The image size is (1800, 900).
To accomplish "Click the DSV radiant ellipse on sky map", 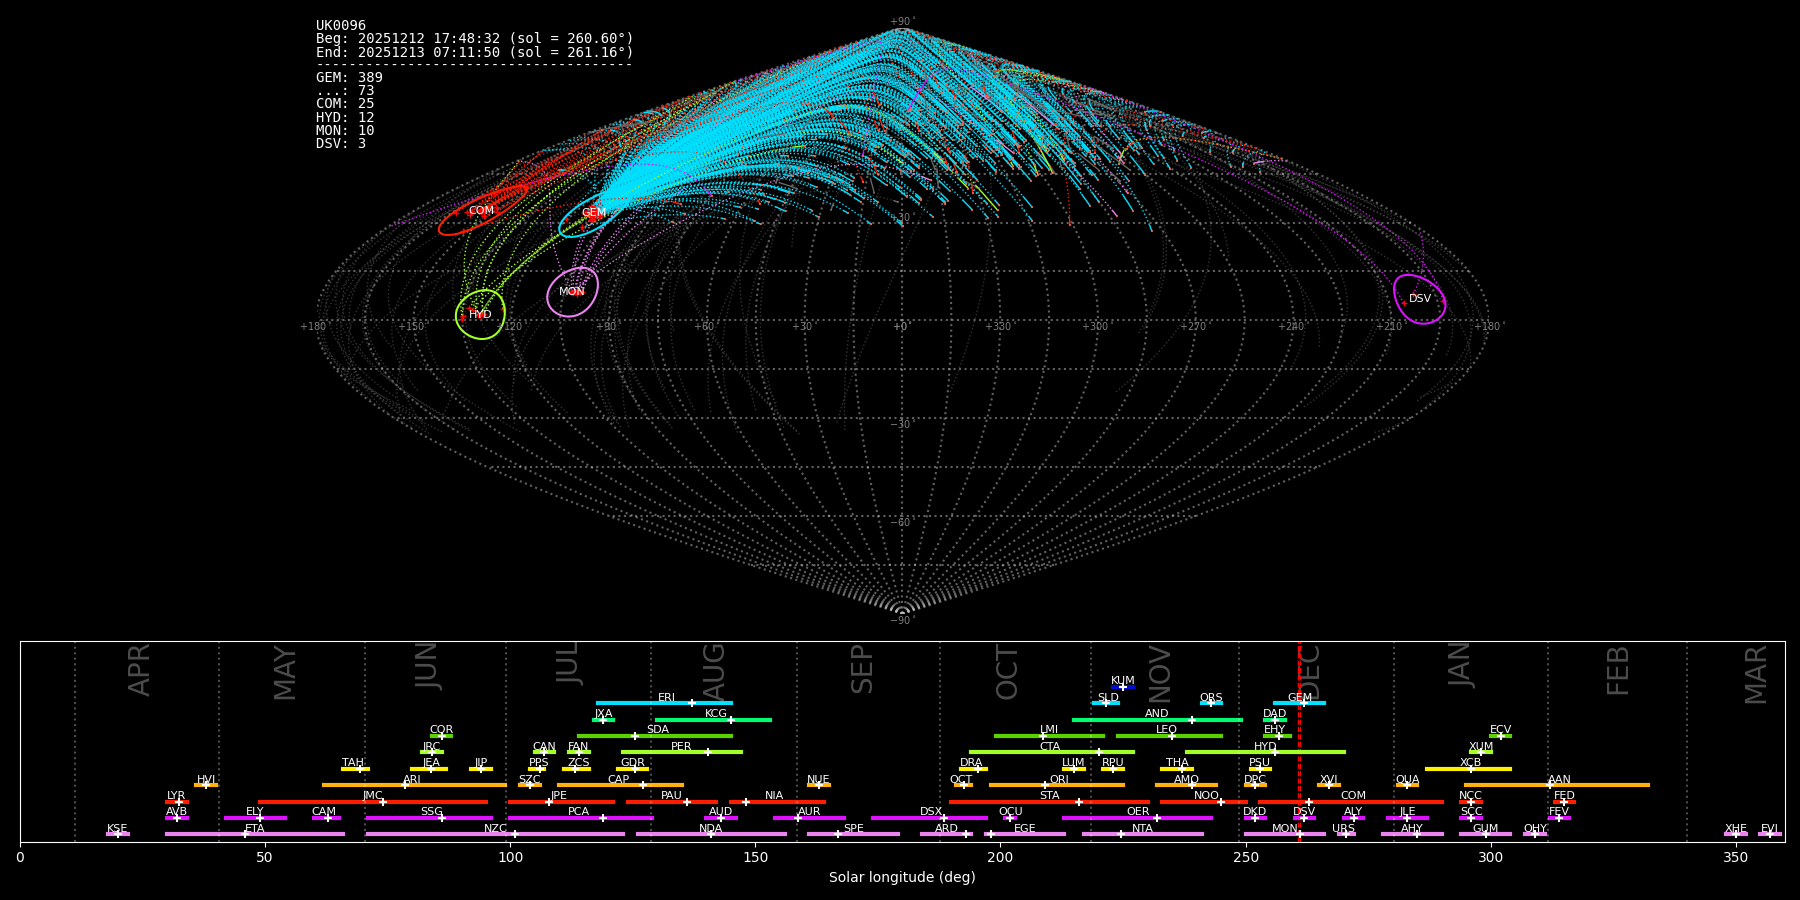I will (x=1420, y=299).
